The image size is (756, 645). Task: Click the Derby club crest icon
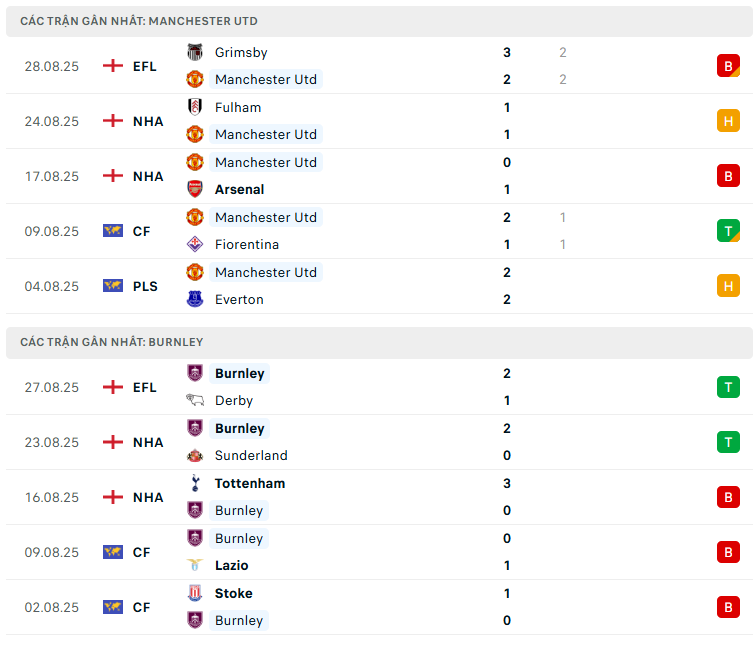pyautogui.click(x=195, y=400)
